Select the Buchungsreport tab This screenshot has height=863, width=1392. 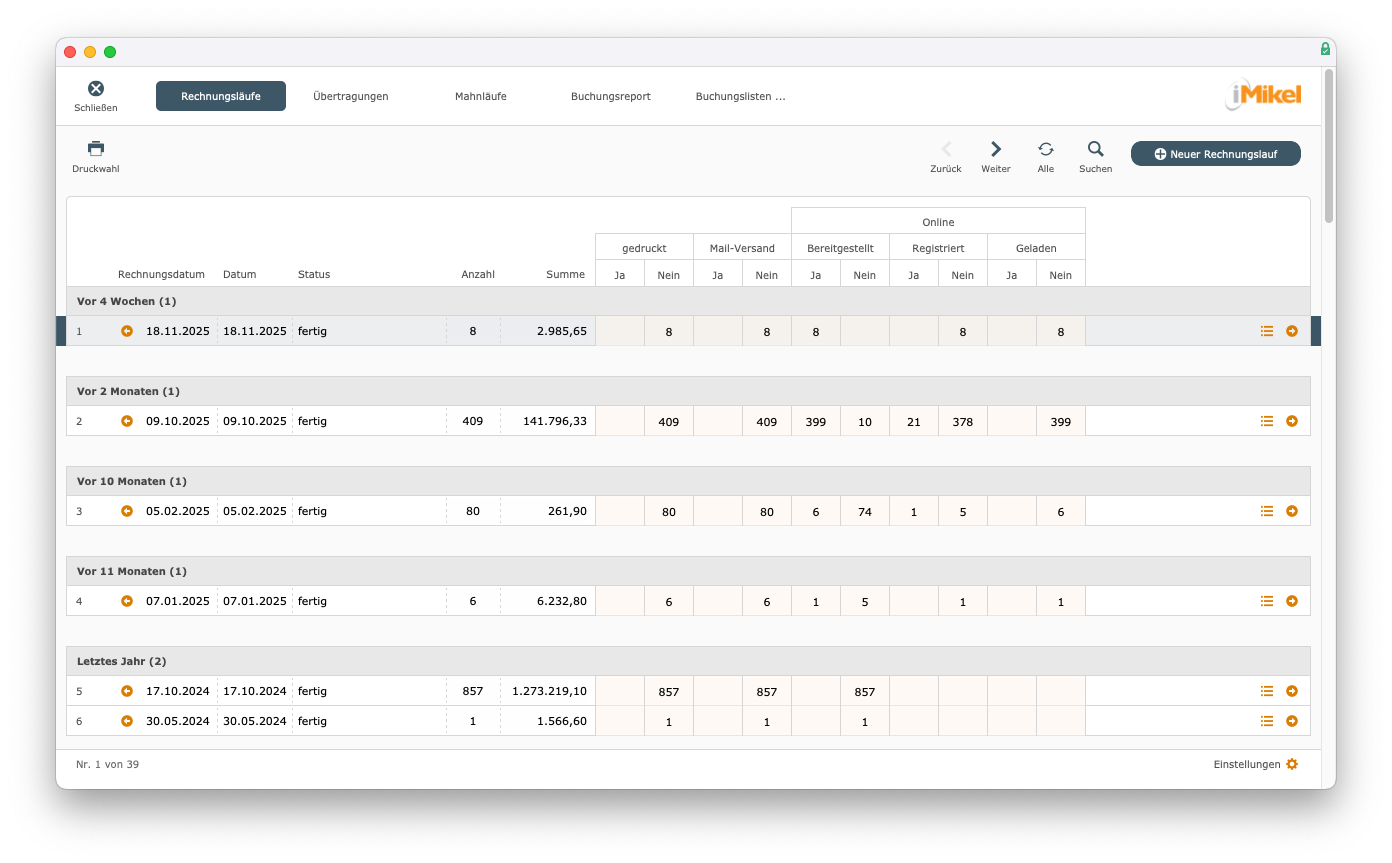pyautogui.click(x=610, y=96)
